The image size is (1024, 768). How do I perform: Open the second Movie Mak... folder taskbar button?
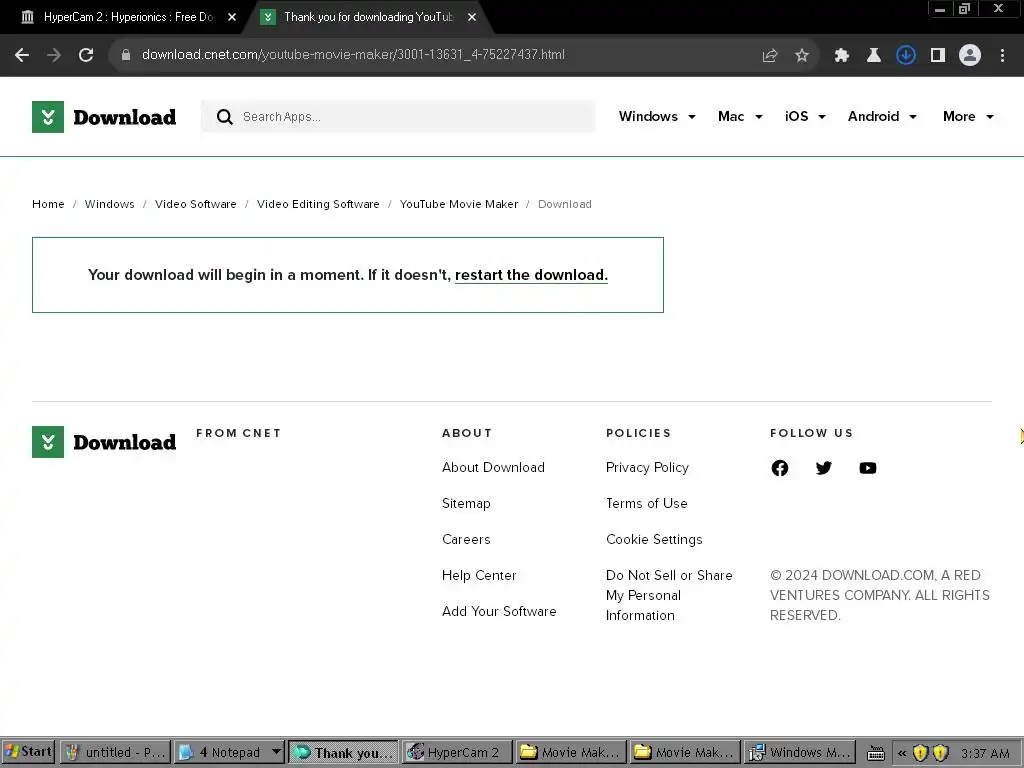[684, 752]
